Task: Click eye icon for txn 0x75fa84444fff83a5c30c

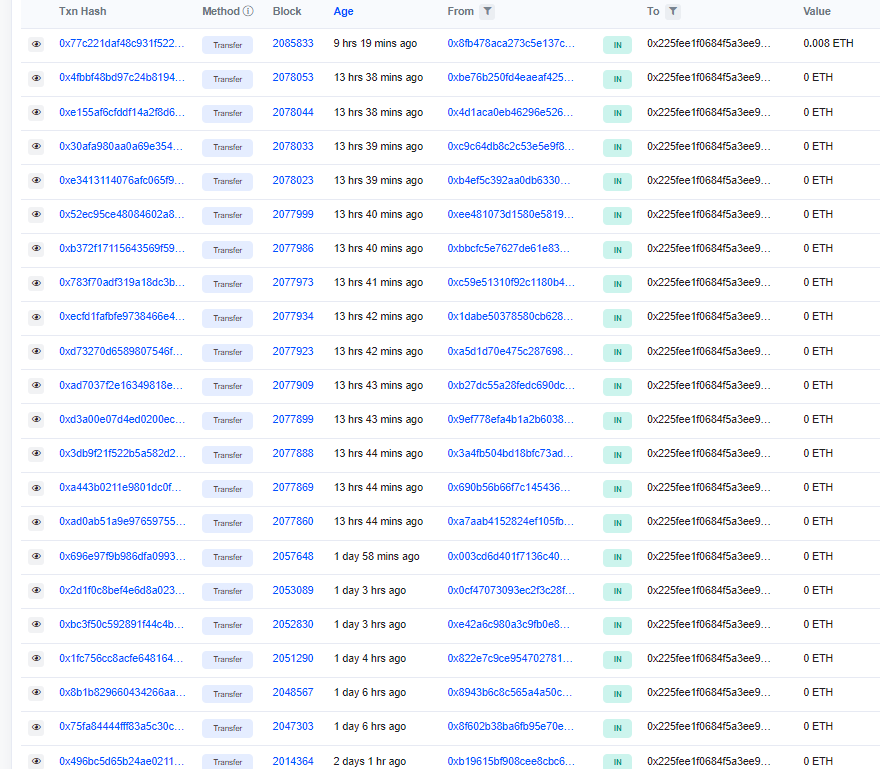Action: 36,727
